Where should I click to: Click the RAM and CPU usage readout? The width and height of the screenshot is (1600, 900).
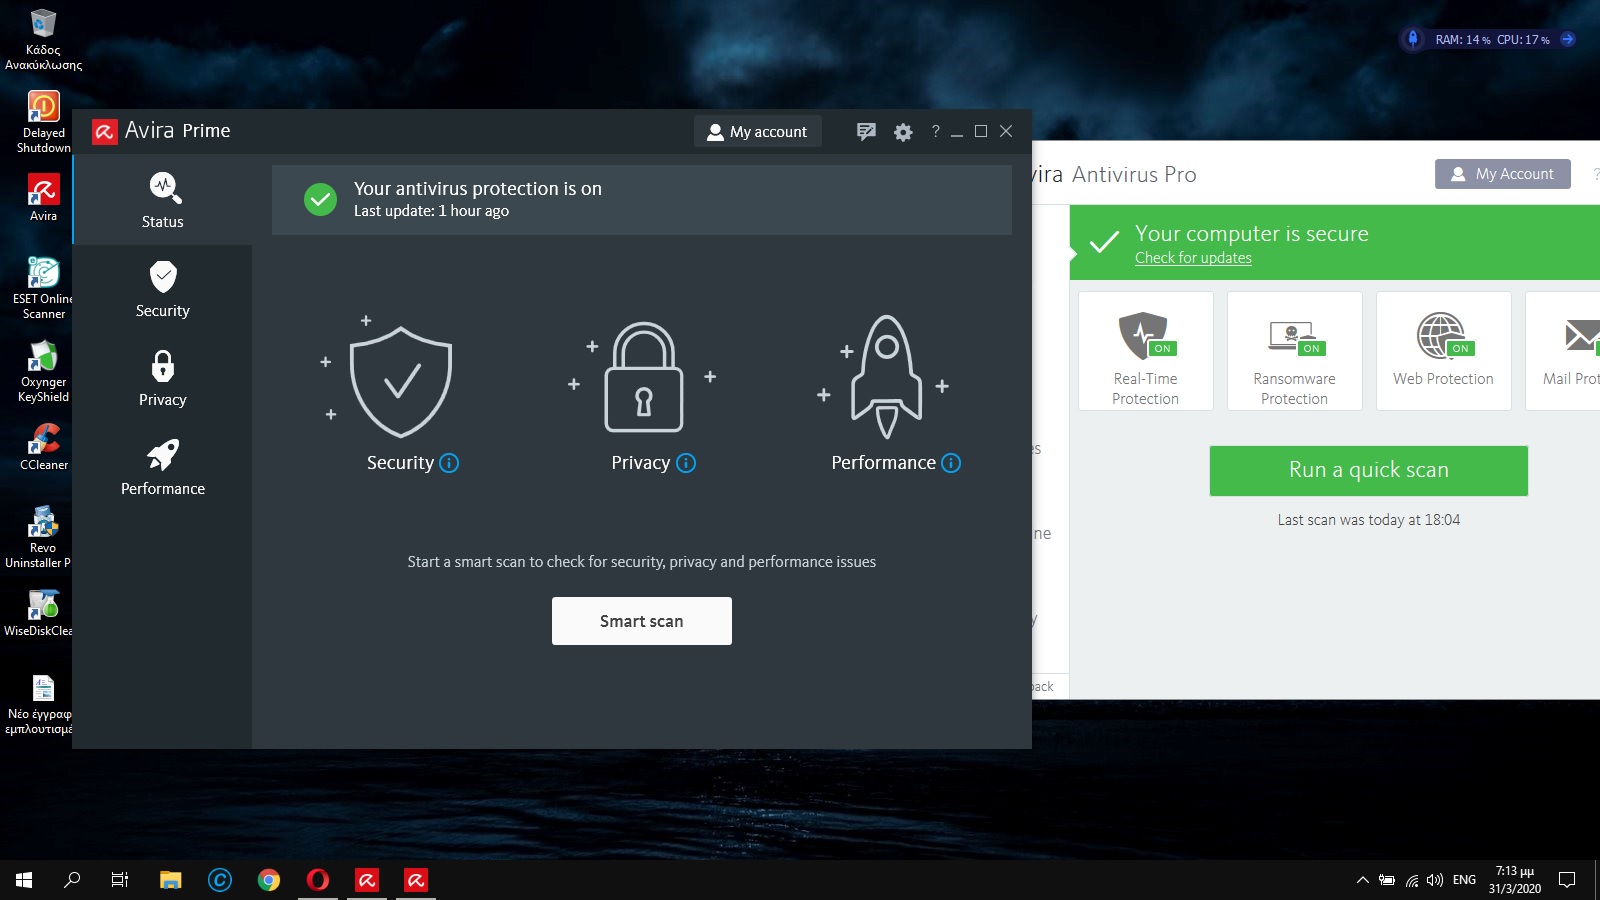(1492, 40)
